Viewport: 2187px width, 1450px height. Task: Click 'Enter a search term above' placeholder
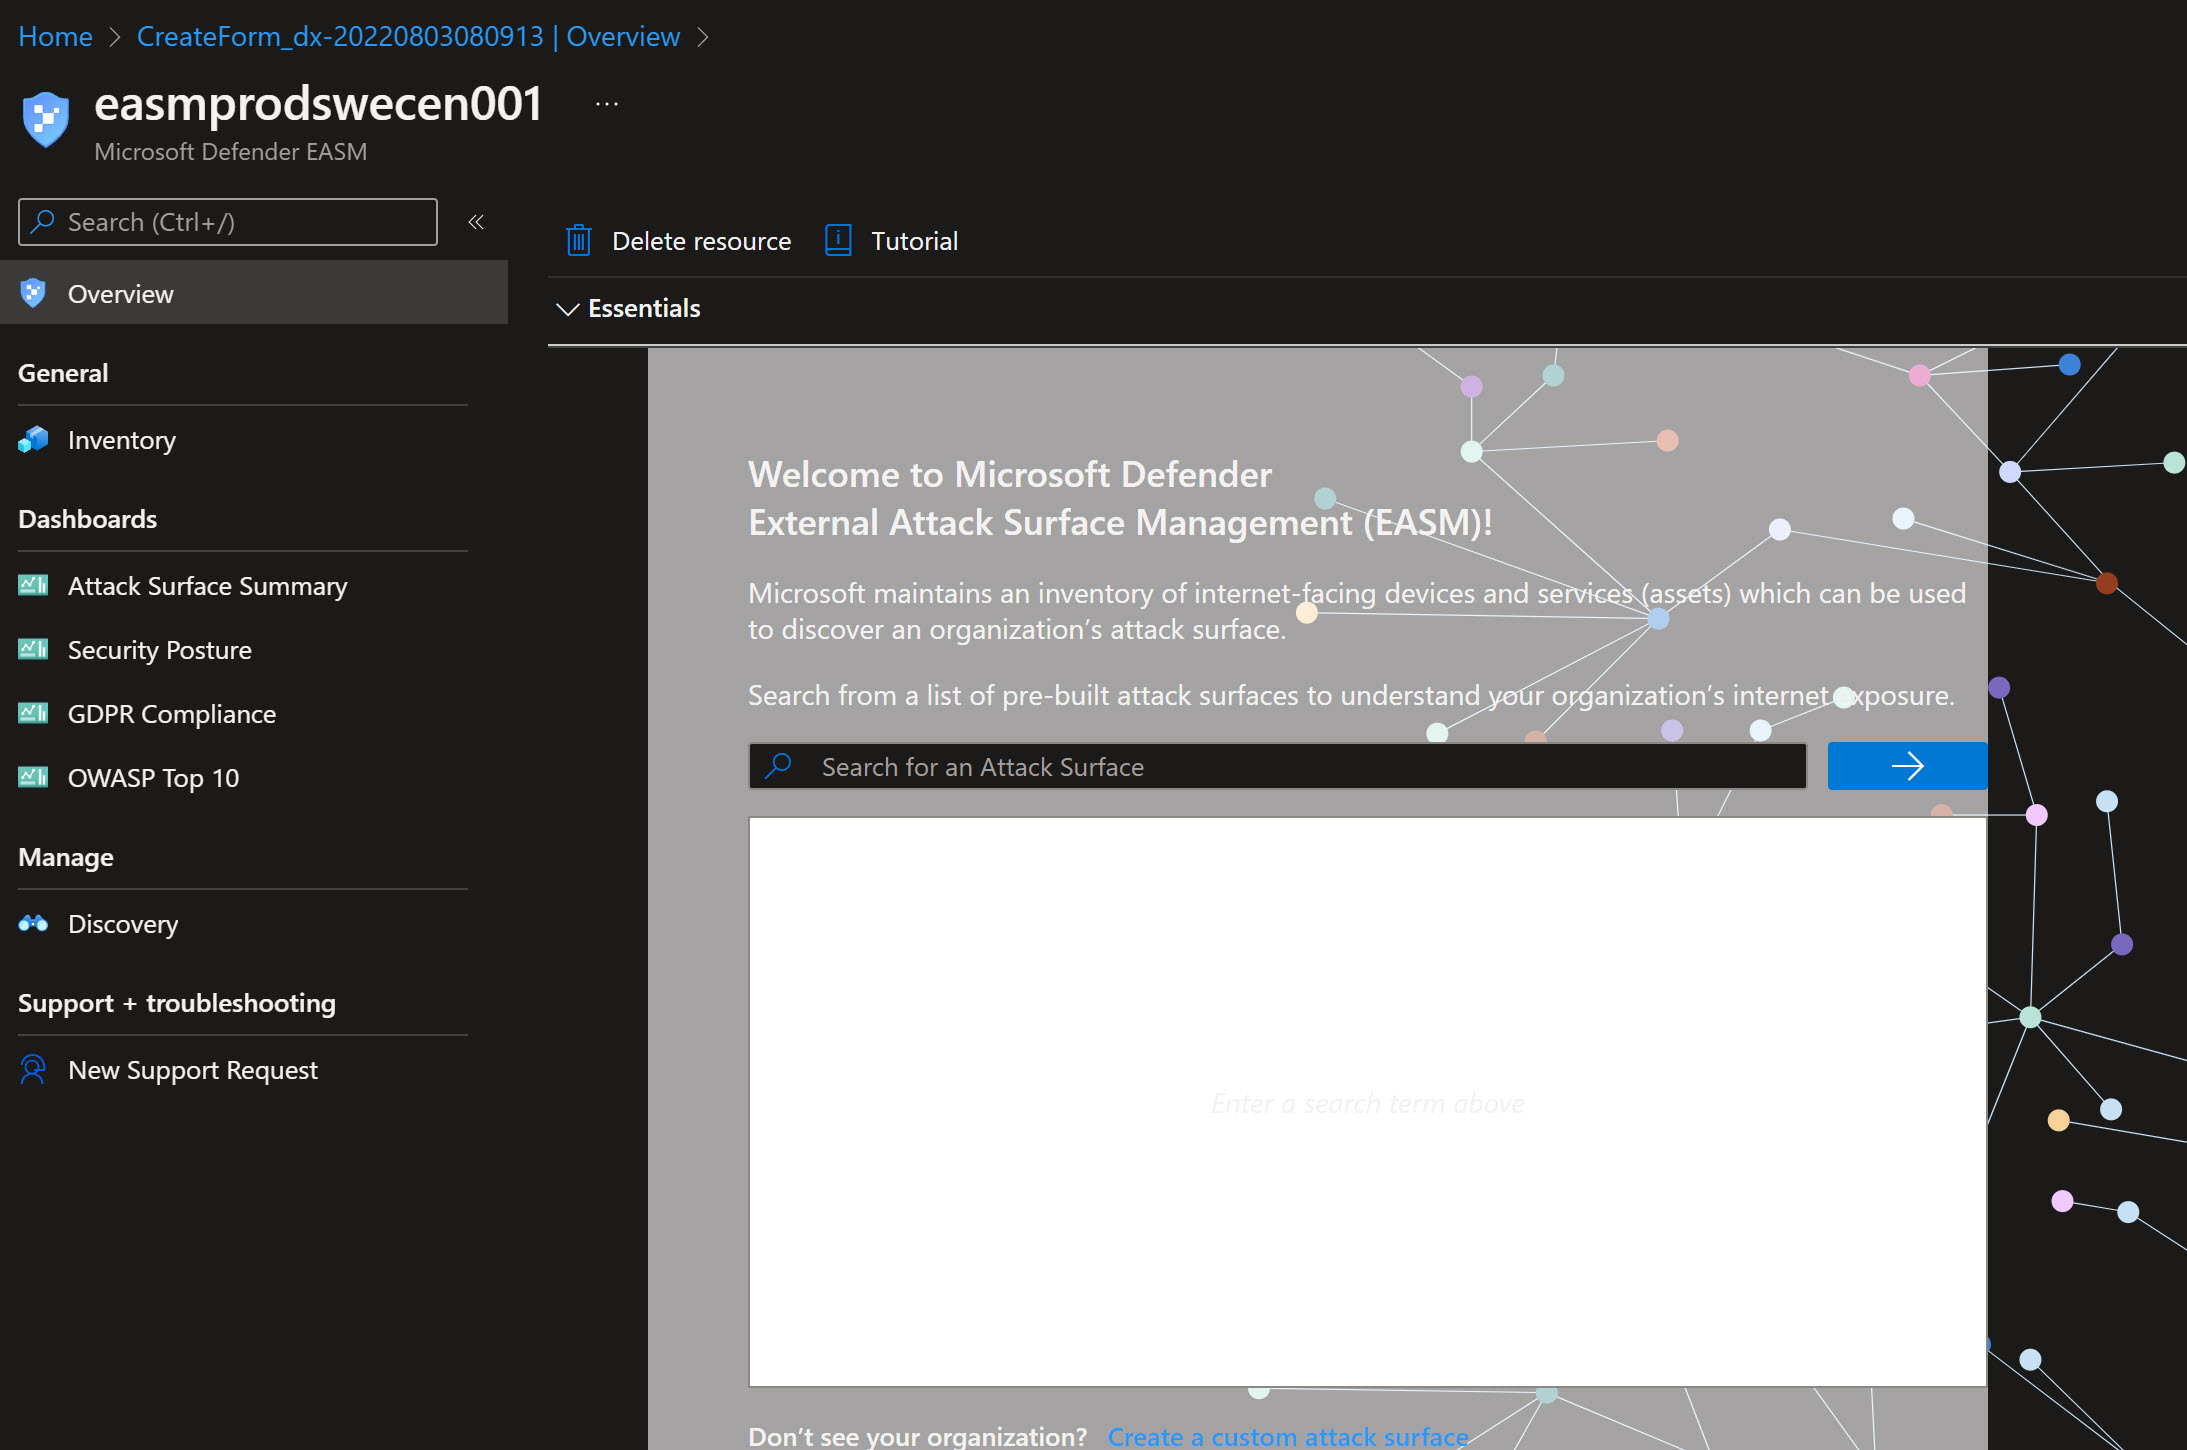pyautogui.click(x=1367, y=1103)
